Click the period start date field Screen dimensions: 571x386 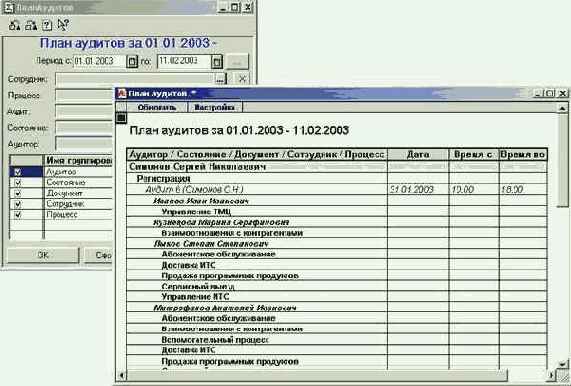100,61
